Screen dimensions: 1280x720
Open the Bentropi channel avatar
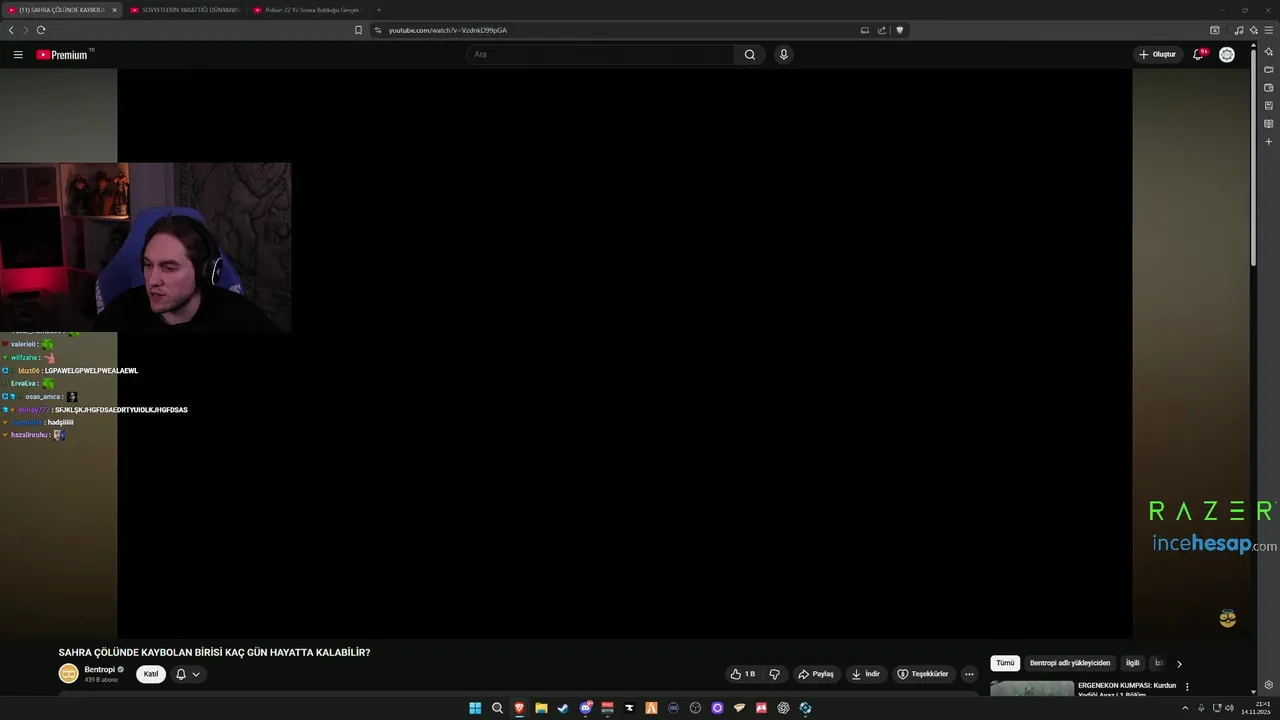click(x=68, y=674)
